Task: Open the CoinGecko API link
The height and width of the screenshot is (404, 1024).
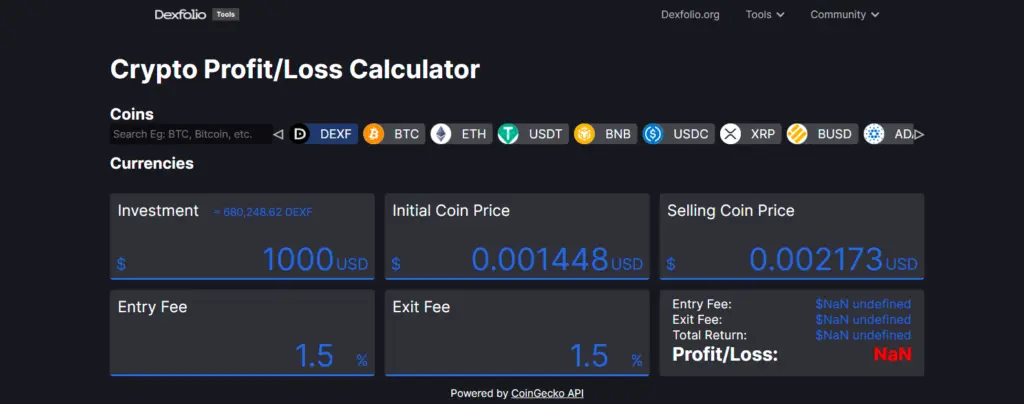Action: click(x=547, y=393)
